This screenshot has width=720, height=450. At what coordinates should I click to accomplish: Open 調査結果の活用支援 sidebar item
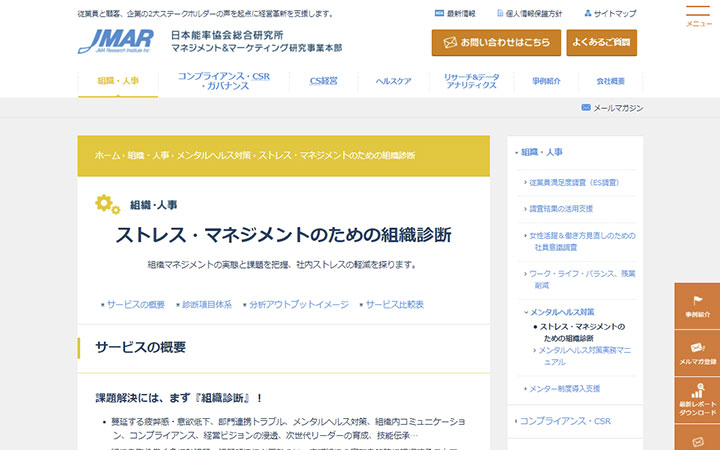pos(559,208)
